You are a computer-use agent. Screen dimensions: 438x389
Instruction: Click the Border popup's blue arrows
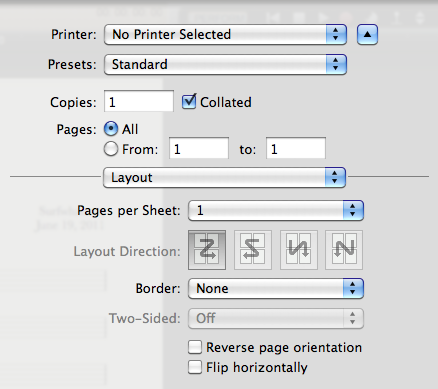[353, 288]
